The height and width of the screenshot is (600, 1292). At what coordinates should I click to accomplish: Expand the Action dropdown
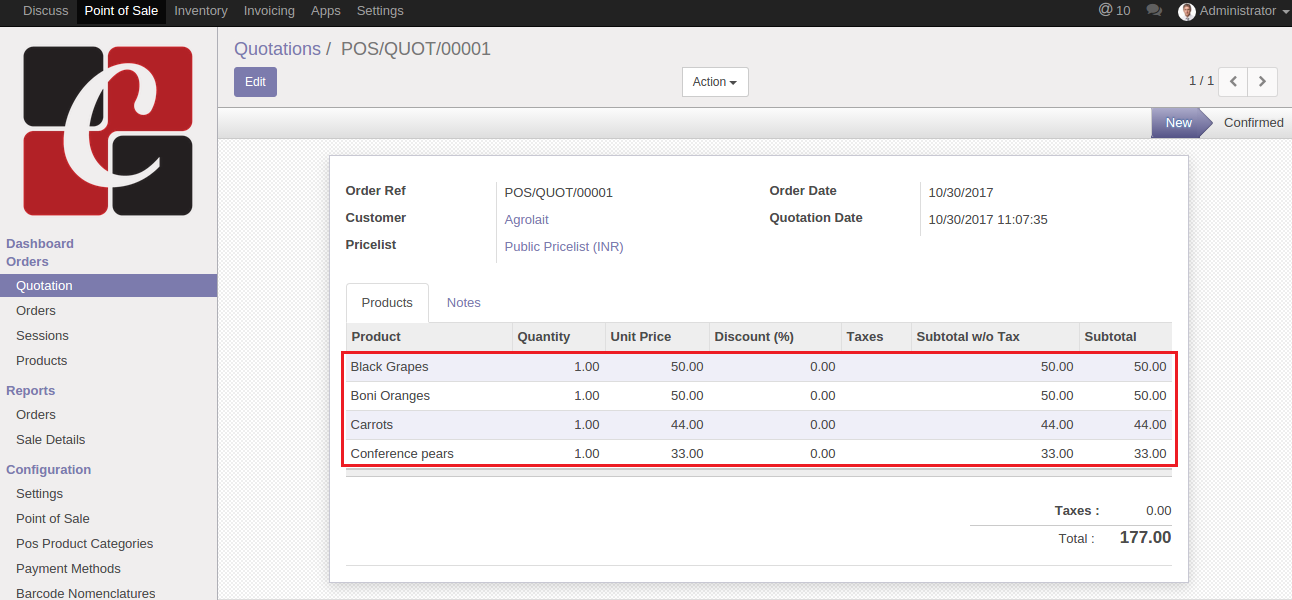tap(715, 82)
